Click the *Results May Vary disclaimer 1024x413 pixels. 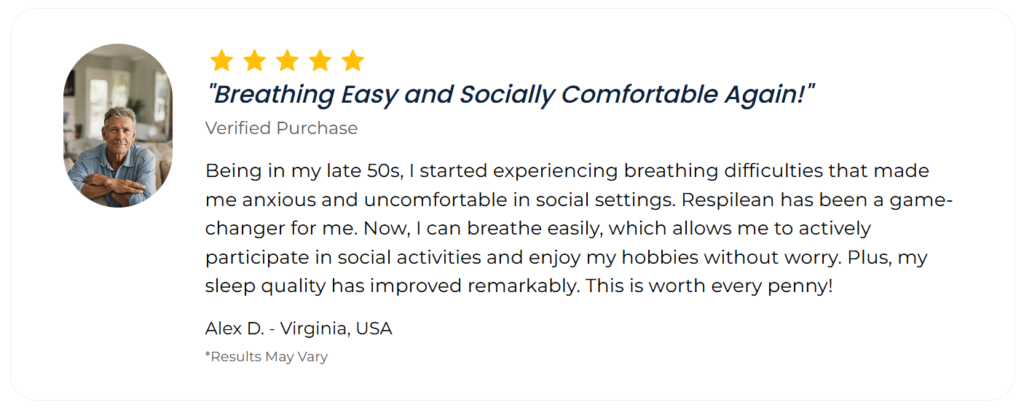coord(266,357)
